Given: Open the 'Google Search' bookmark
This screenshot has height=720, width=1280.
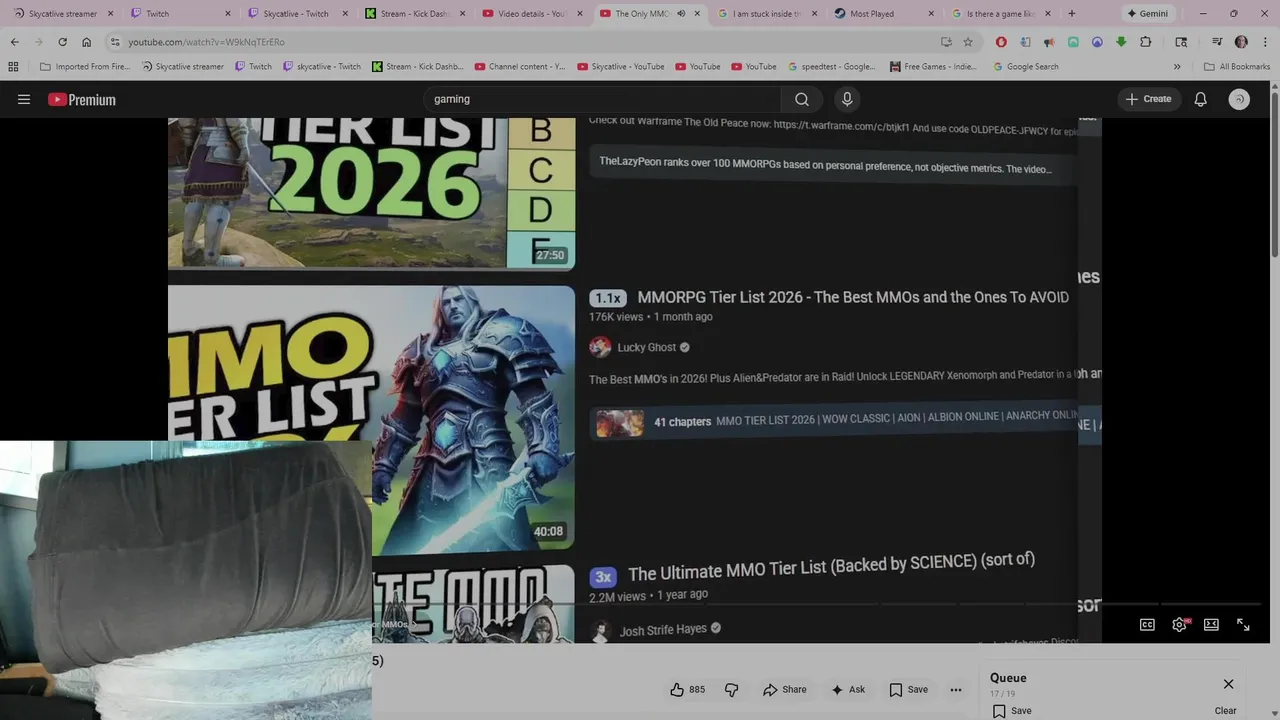Looking at the screenshot, I should [1026, 66].
